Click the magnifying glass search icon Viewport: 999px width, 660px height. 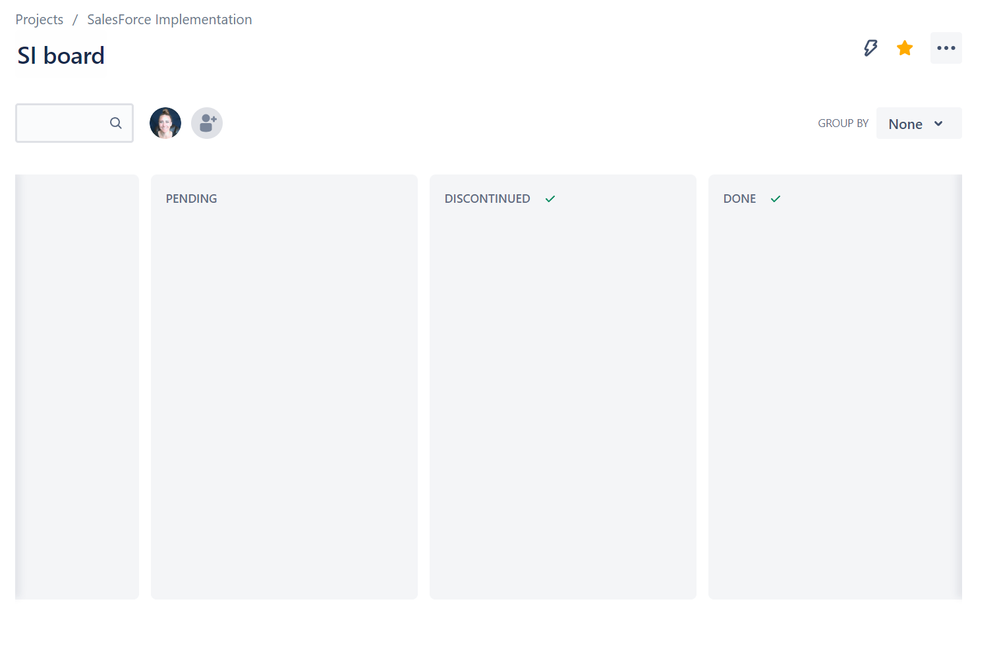click(116, 122)
